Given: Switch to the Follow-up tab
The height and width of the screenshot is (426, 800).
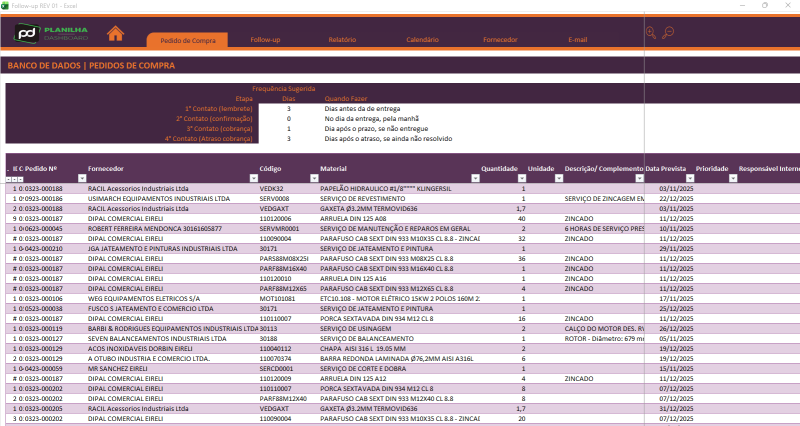Looking at the screenshot, I should 265,40.
